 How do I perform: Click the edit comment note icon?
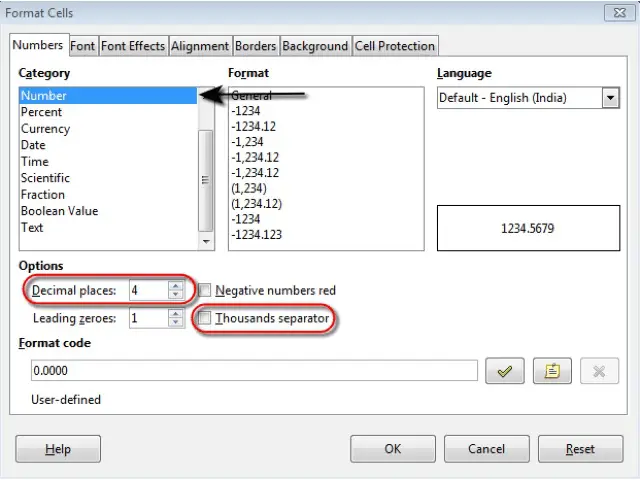(552, 371)
